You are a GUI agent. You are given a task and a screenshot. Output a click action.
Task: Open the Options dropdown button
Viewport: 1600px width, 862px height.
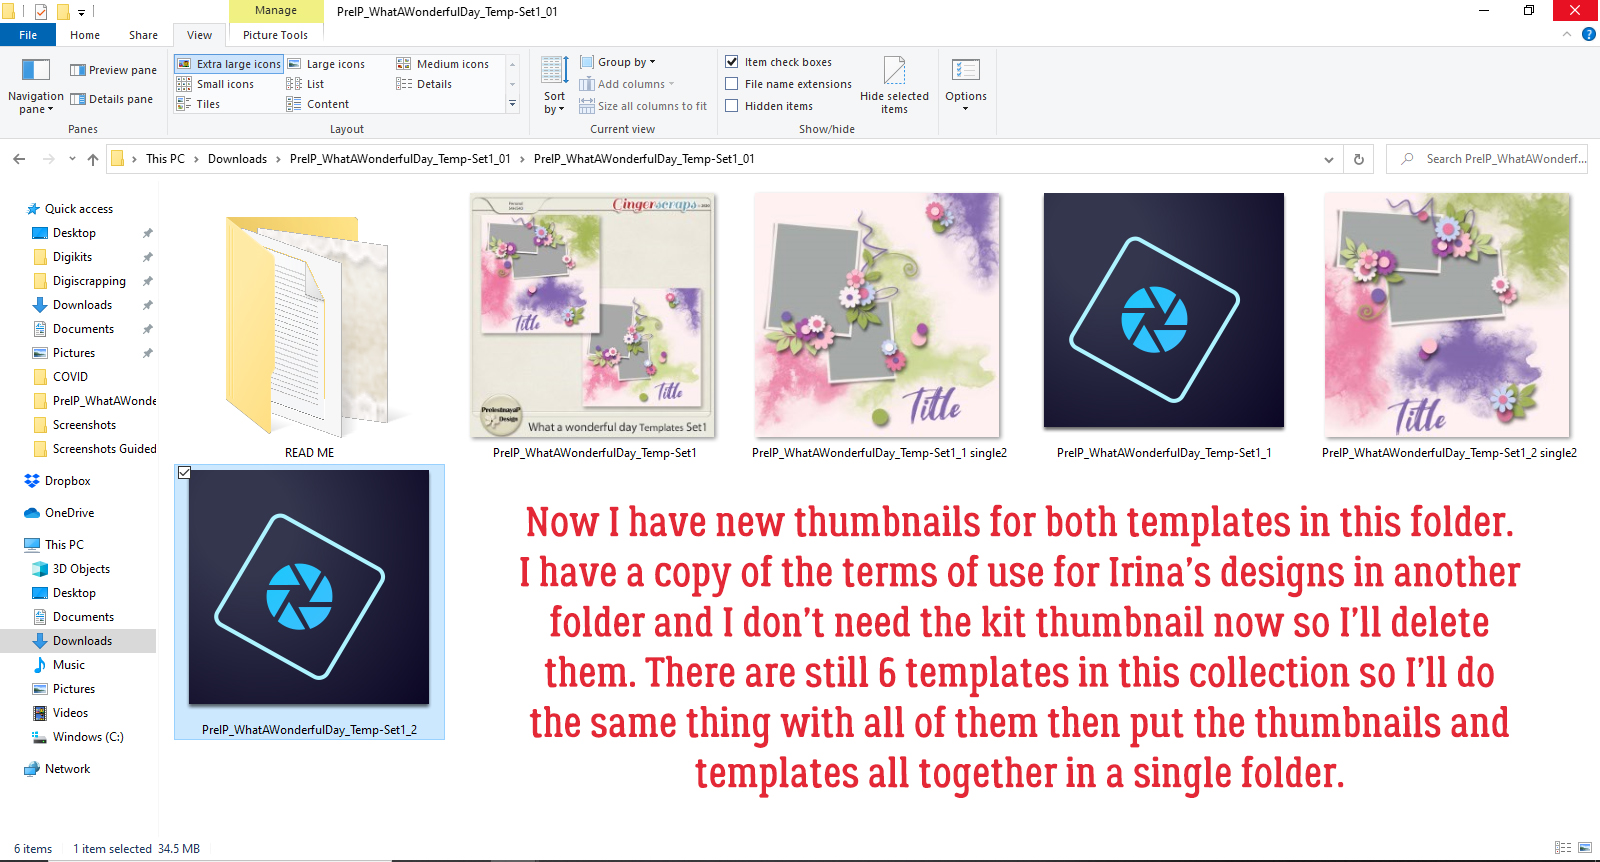tap(966, 86)
